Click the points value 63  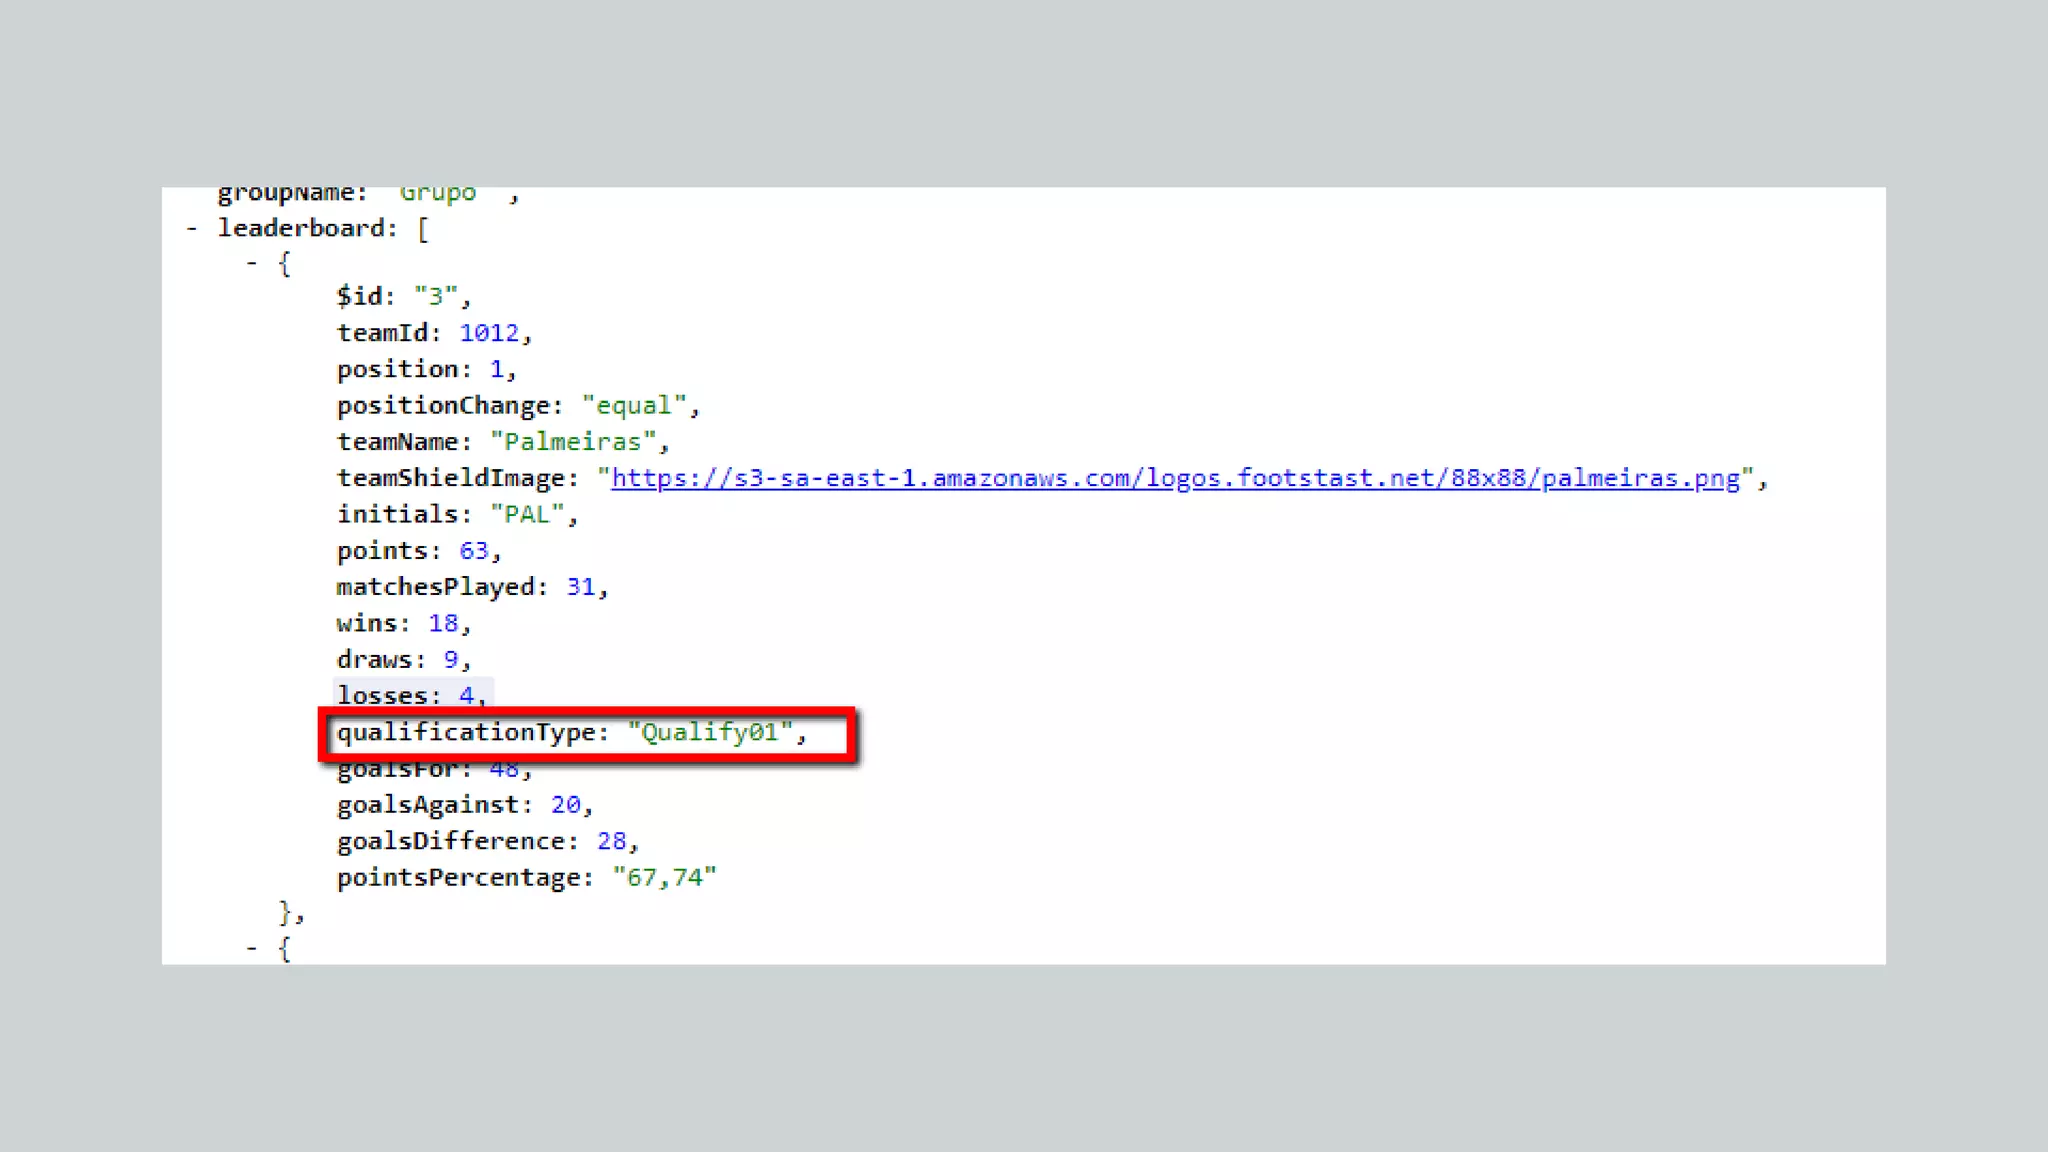tap(474, 551)
